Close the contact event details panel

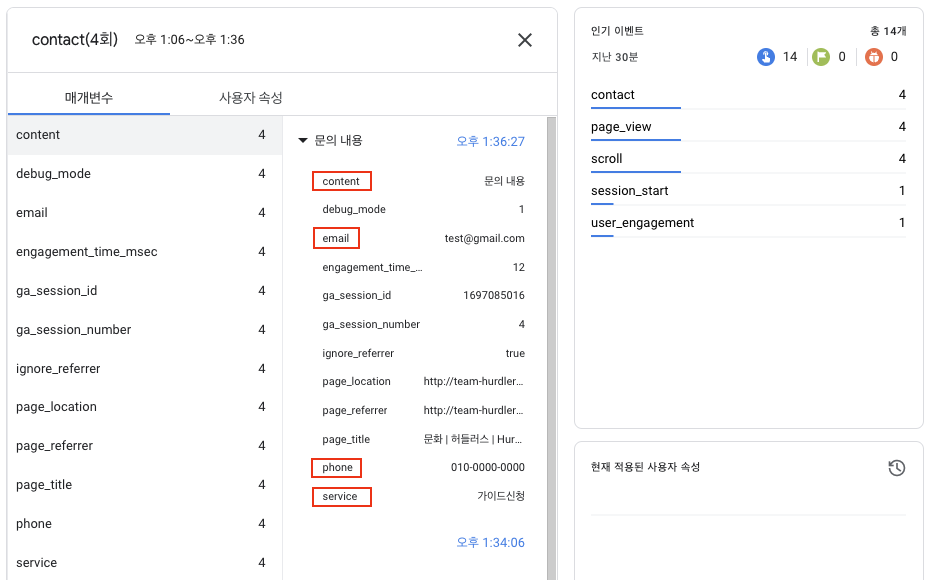click(x=525, y=40)
